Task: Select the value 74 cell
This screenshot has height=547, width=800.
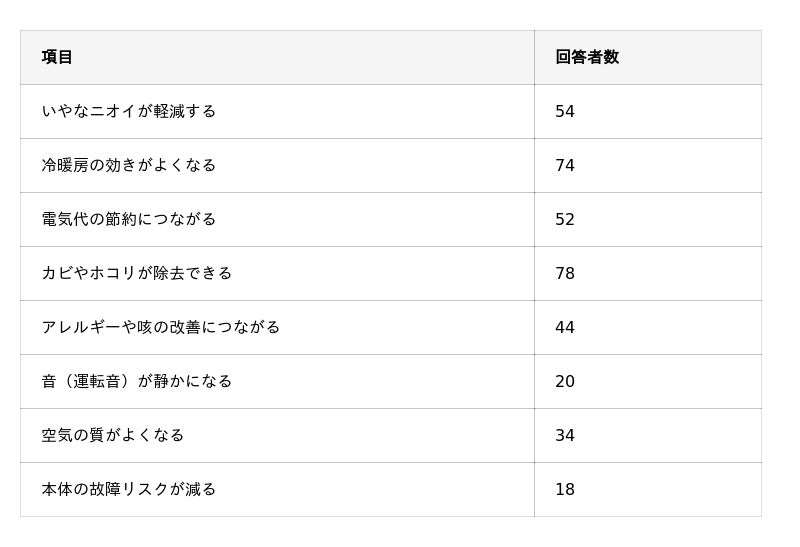Action: (565, 165)
